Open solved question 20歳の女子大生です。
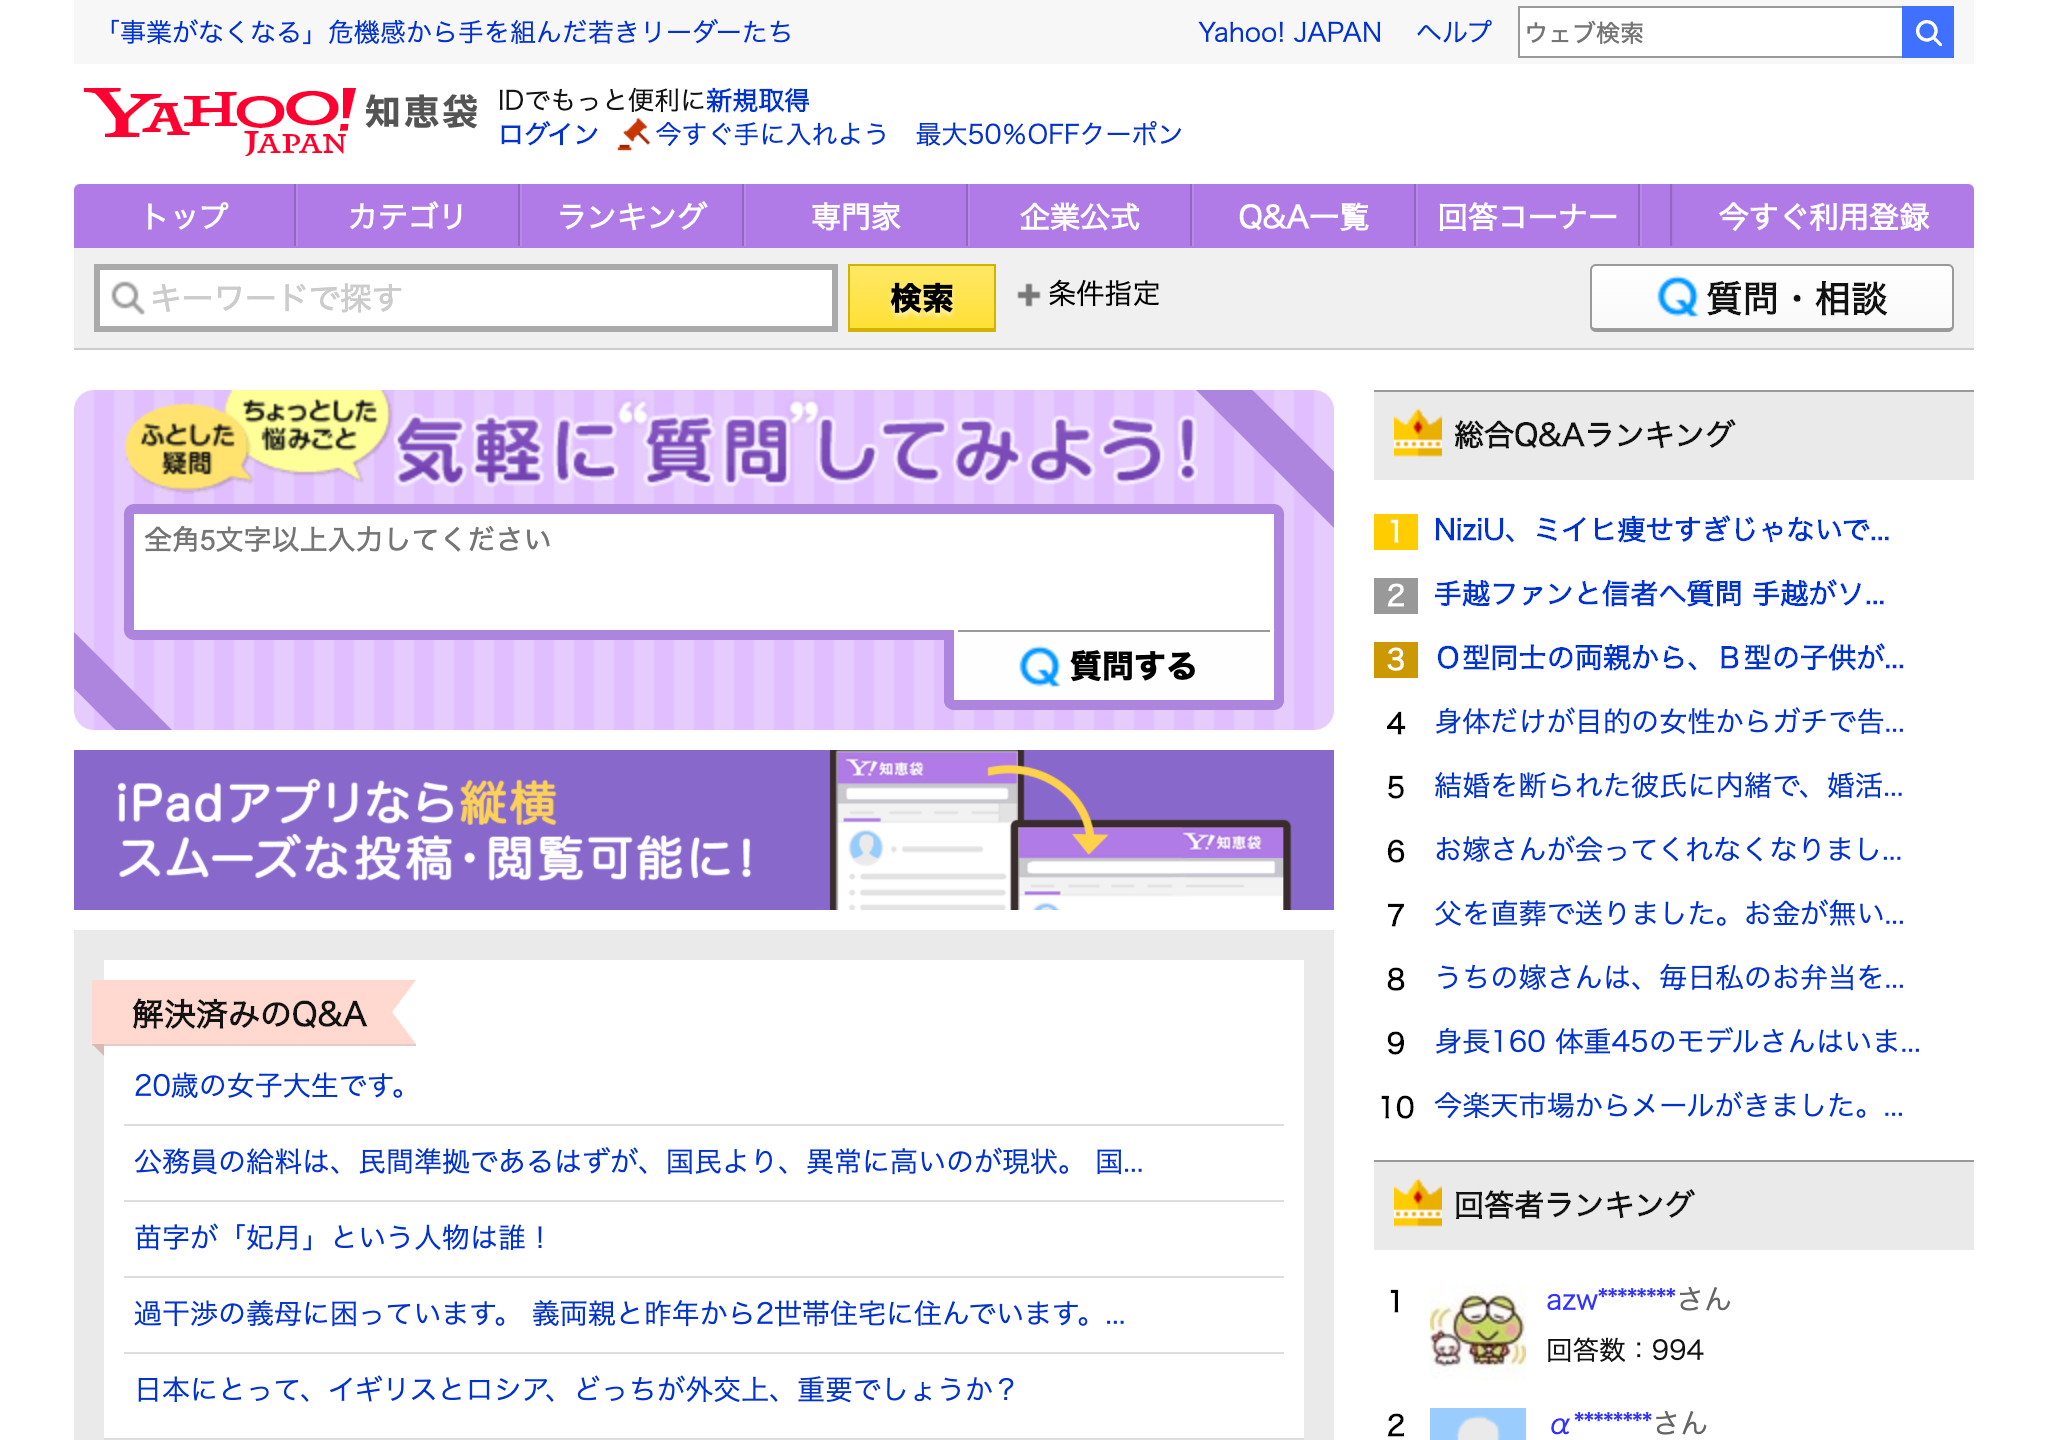 coord(272,1086)
